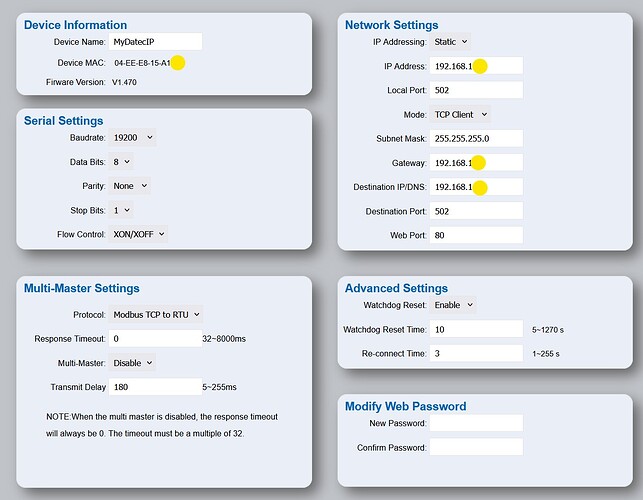643x500 pixels.
Task: Click the Device Information heading
Action: pos(75,25)
